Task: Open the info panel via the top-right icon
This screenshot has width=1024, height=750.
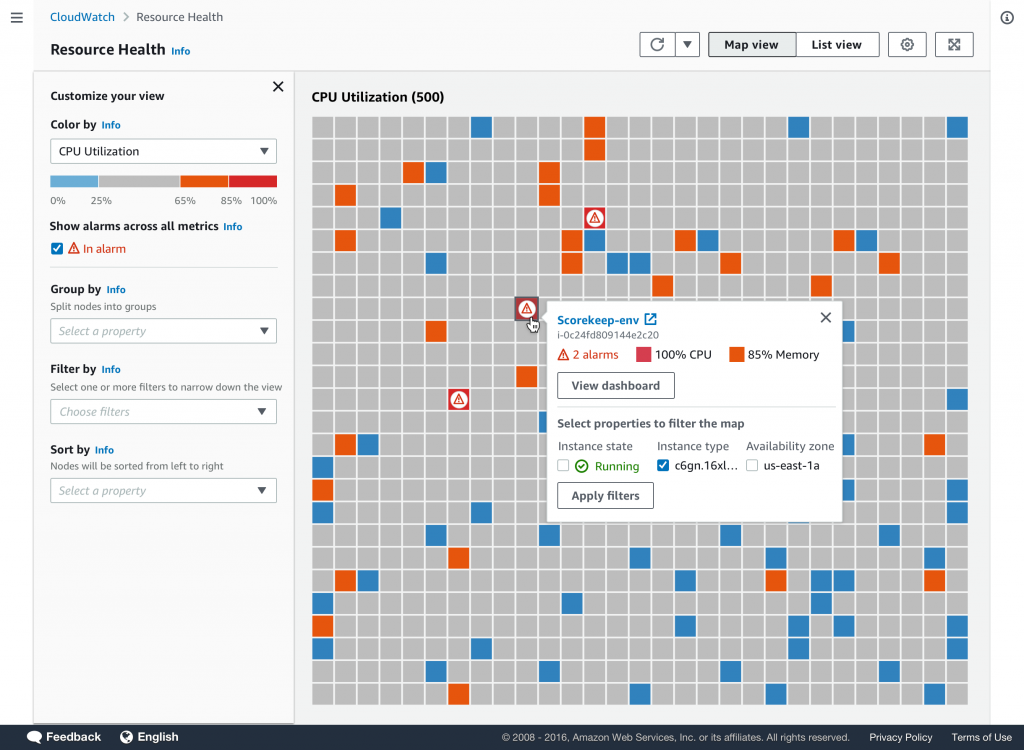Action: 1007,17
